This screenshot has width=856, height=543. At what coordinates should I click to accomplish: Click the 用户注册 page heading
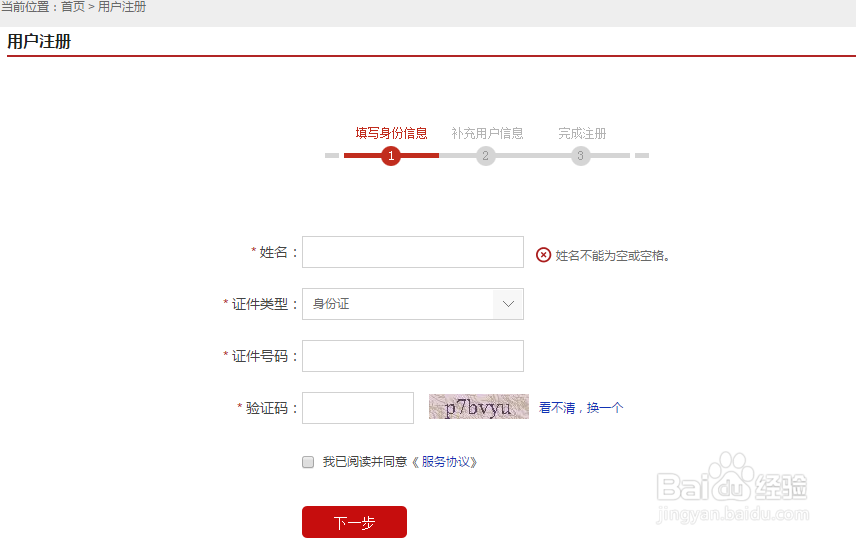(39, 41)
